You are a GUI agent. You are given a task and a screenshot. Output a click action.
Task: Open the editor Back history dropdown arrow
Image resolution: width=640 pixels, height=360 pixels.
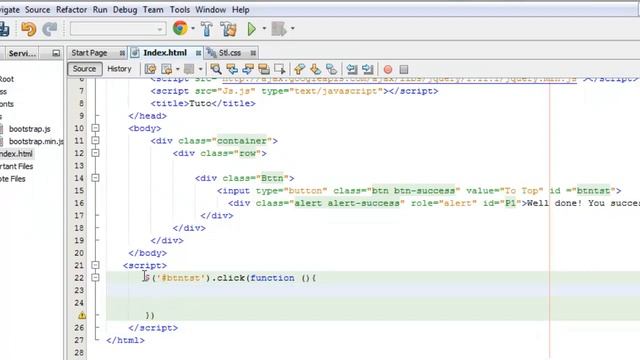coord(178,69)
